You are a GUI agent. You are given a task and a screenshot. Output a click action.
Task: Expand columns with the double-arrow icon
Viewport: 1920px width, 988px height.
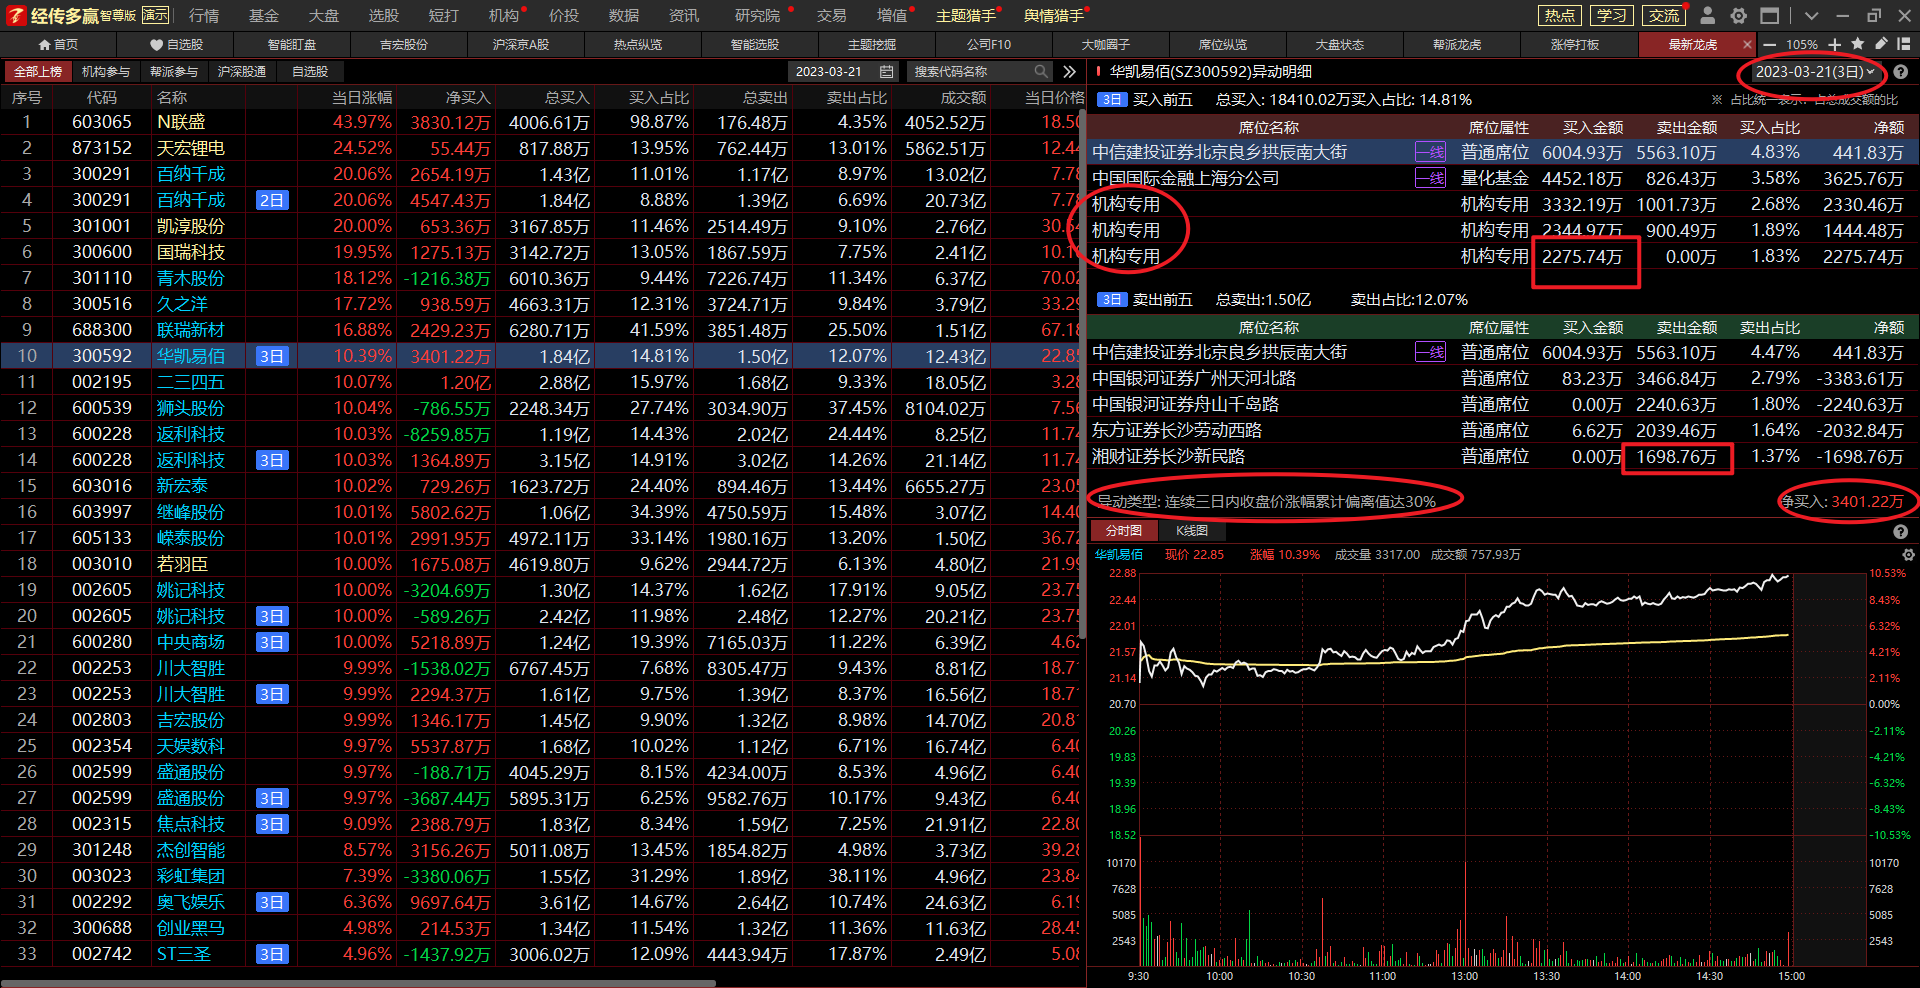coord(1069,71)
